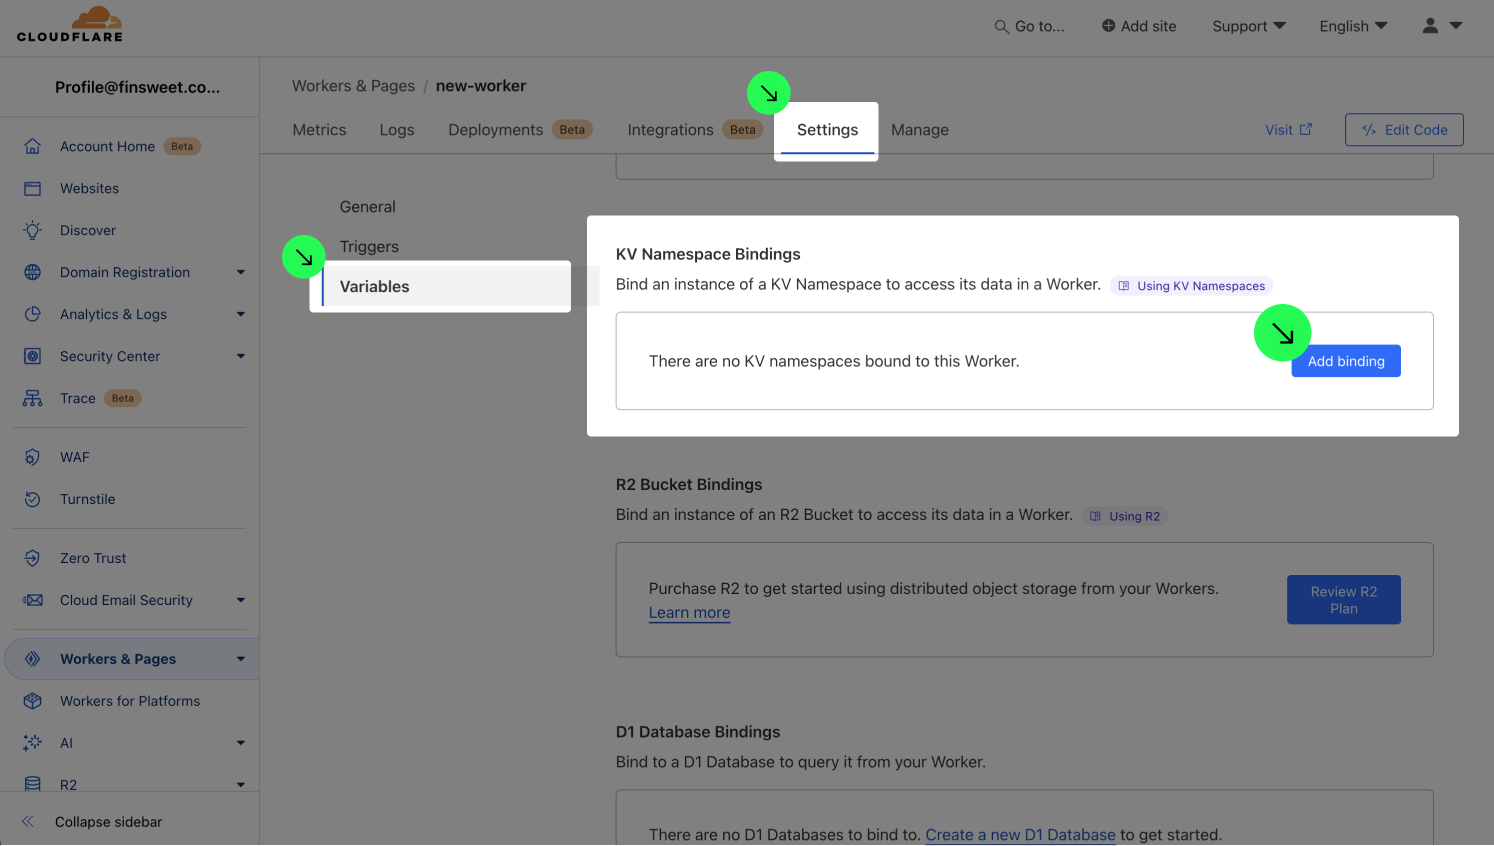This screenshot has height=846, width=1494.
Task: Collapse the Workers & Pages submenu arrow
Action: click(241, 659)
